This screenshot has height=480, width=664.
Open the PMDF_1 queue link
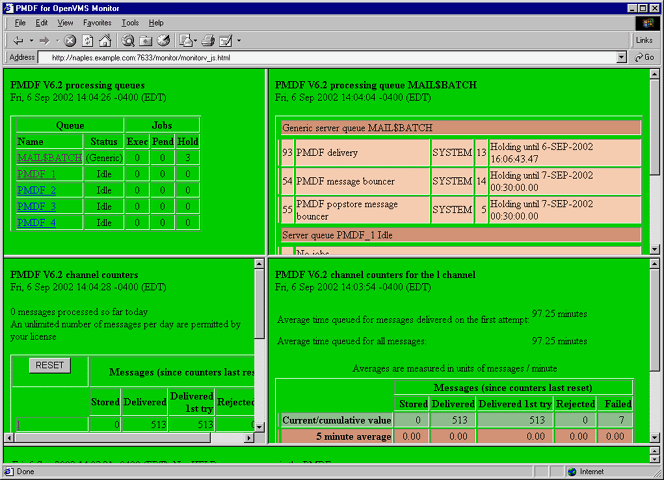pos(36,174)
